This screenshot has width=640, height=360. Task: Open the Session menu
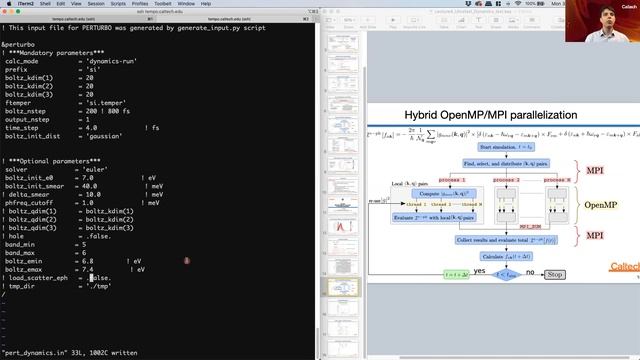point(96,4)
